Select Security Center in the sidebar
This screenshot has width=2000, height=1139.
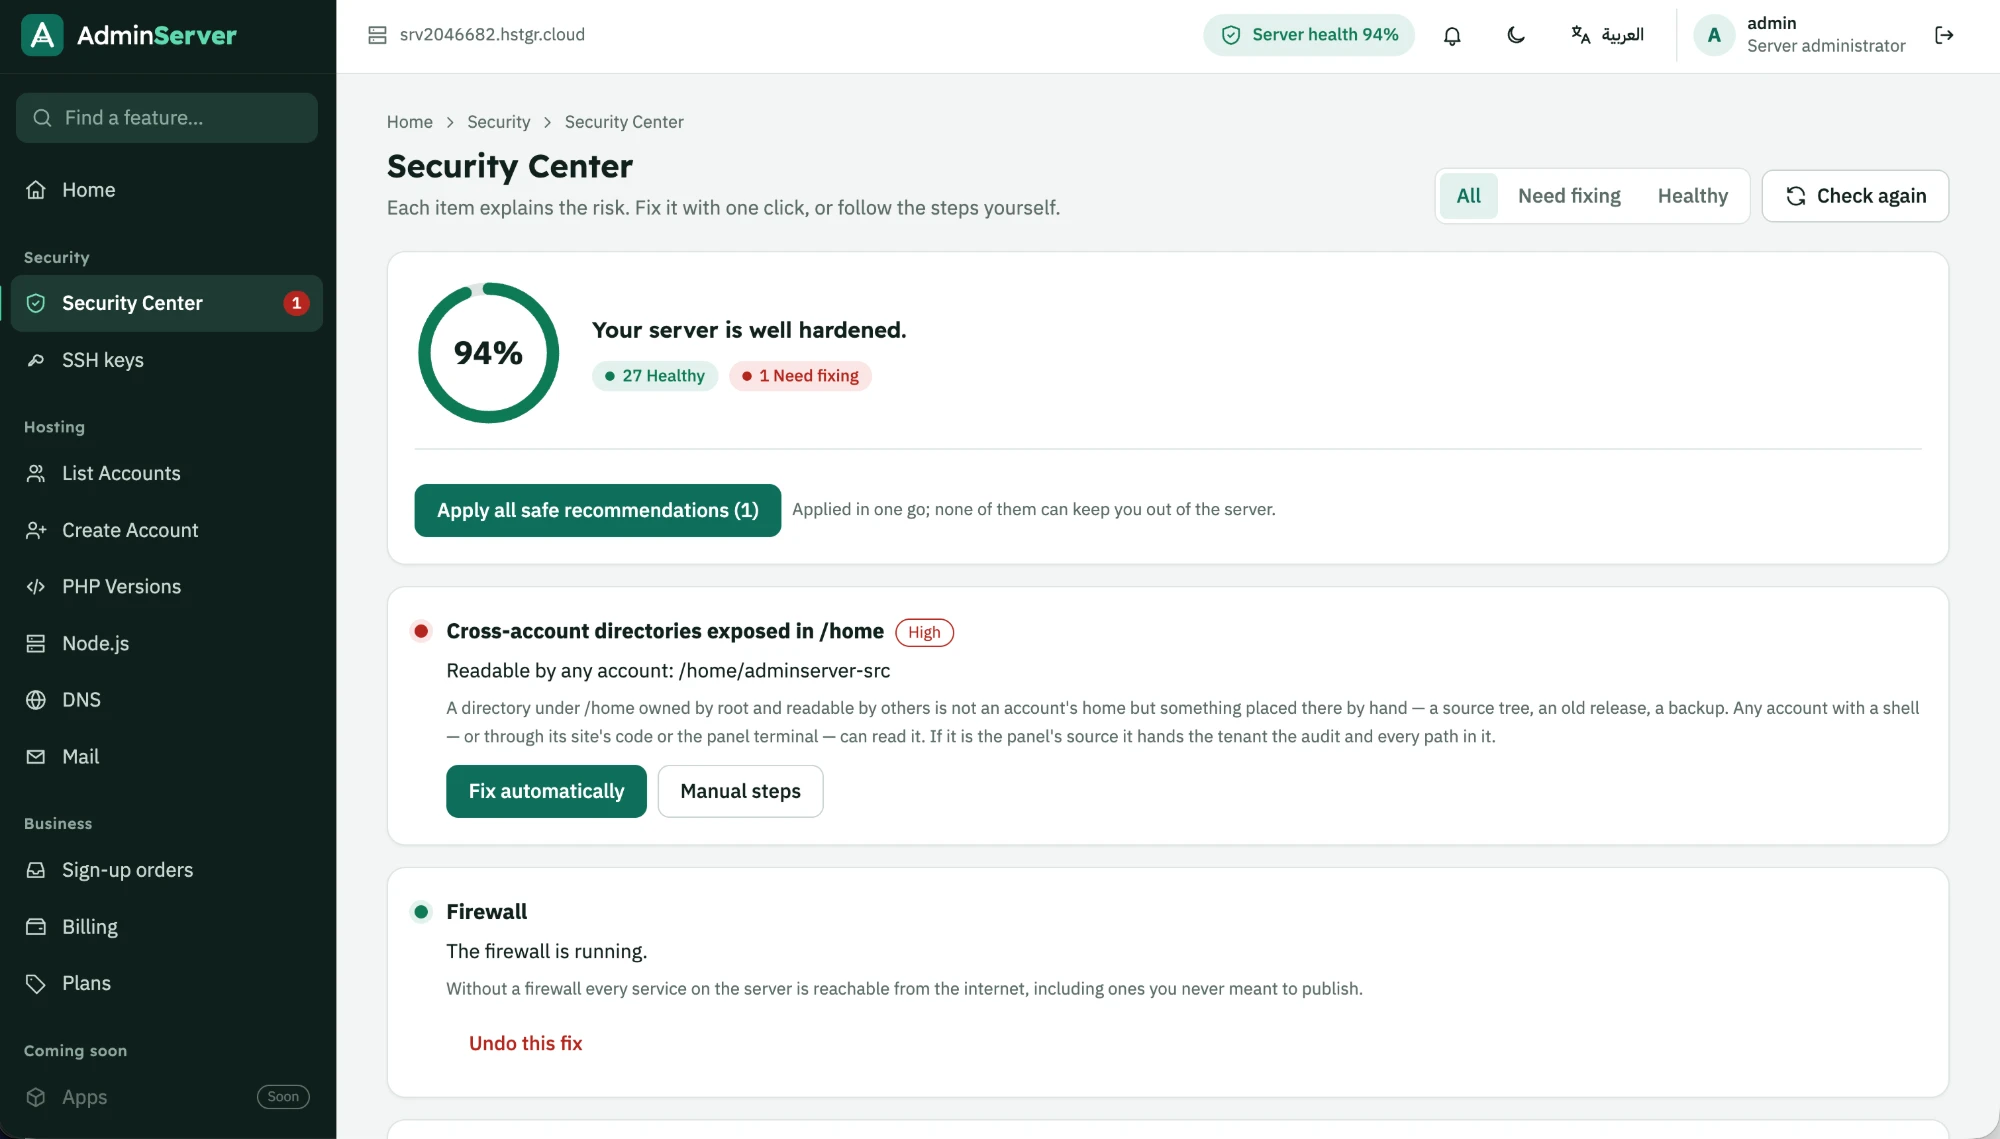pos(166,303)
